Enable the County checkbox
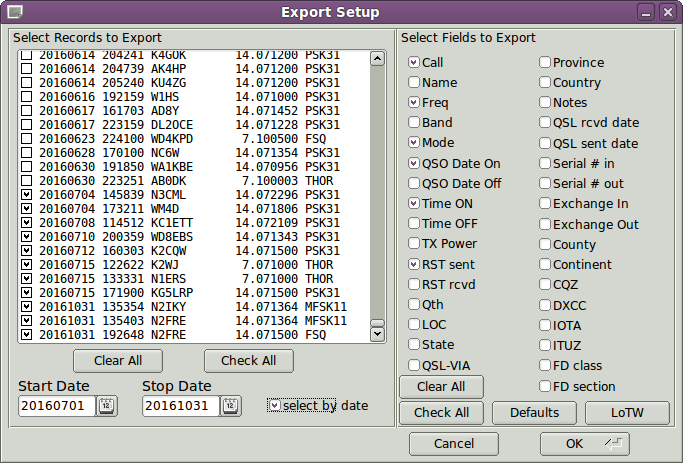The width and height of the screenshot is (683, 463). tap(544, 244)
